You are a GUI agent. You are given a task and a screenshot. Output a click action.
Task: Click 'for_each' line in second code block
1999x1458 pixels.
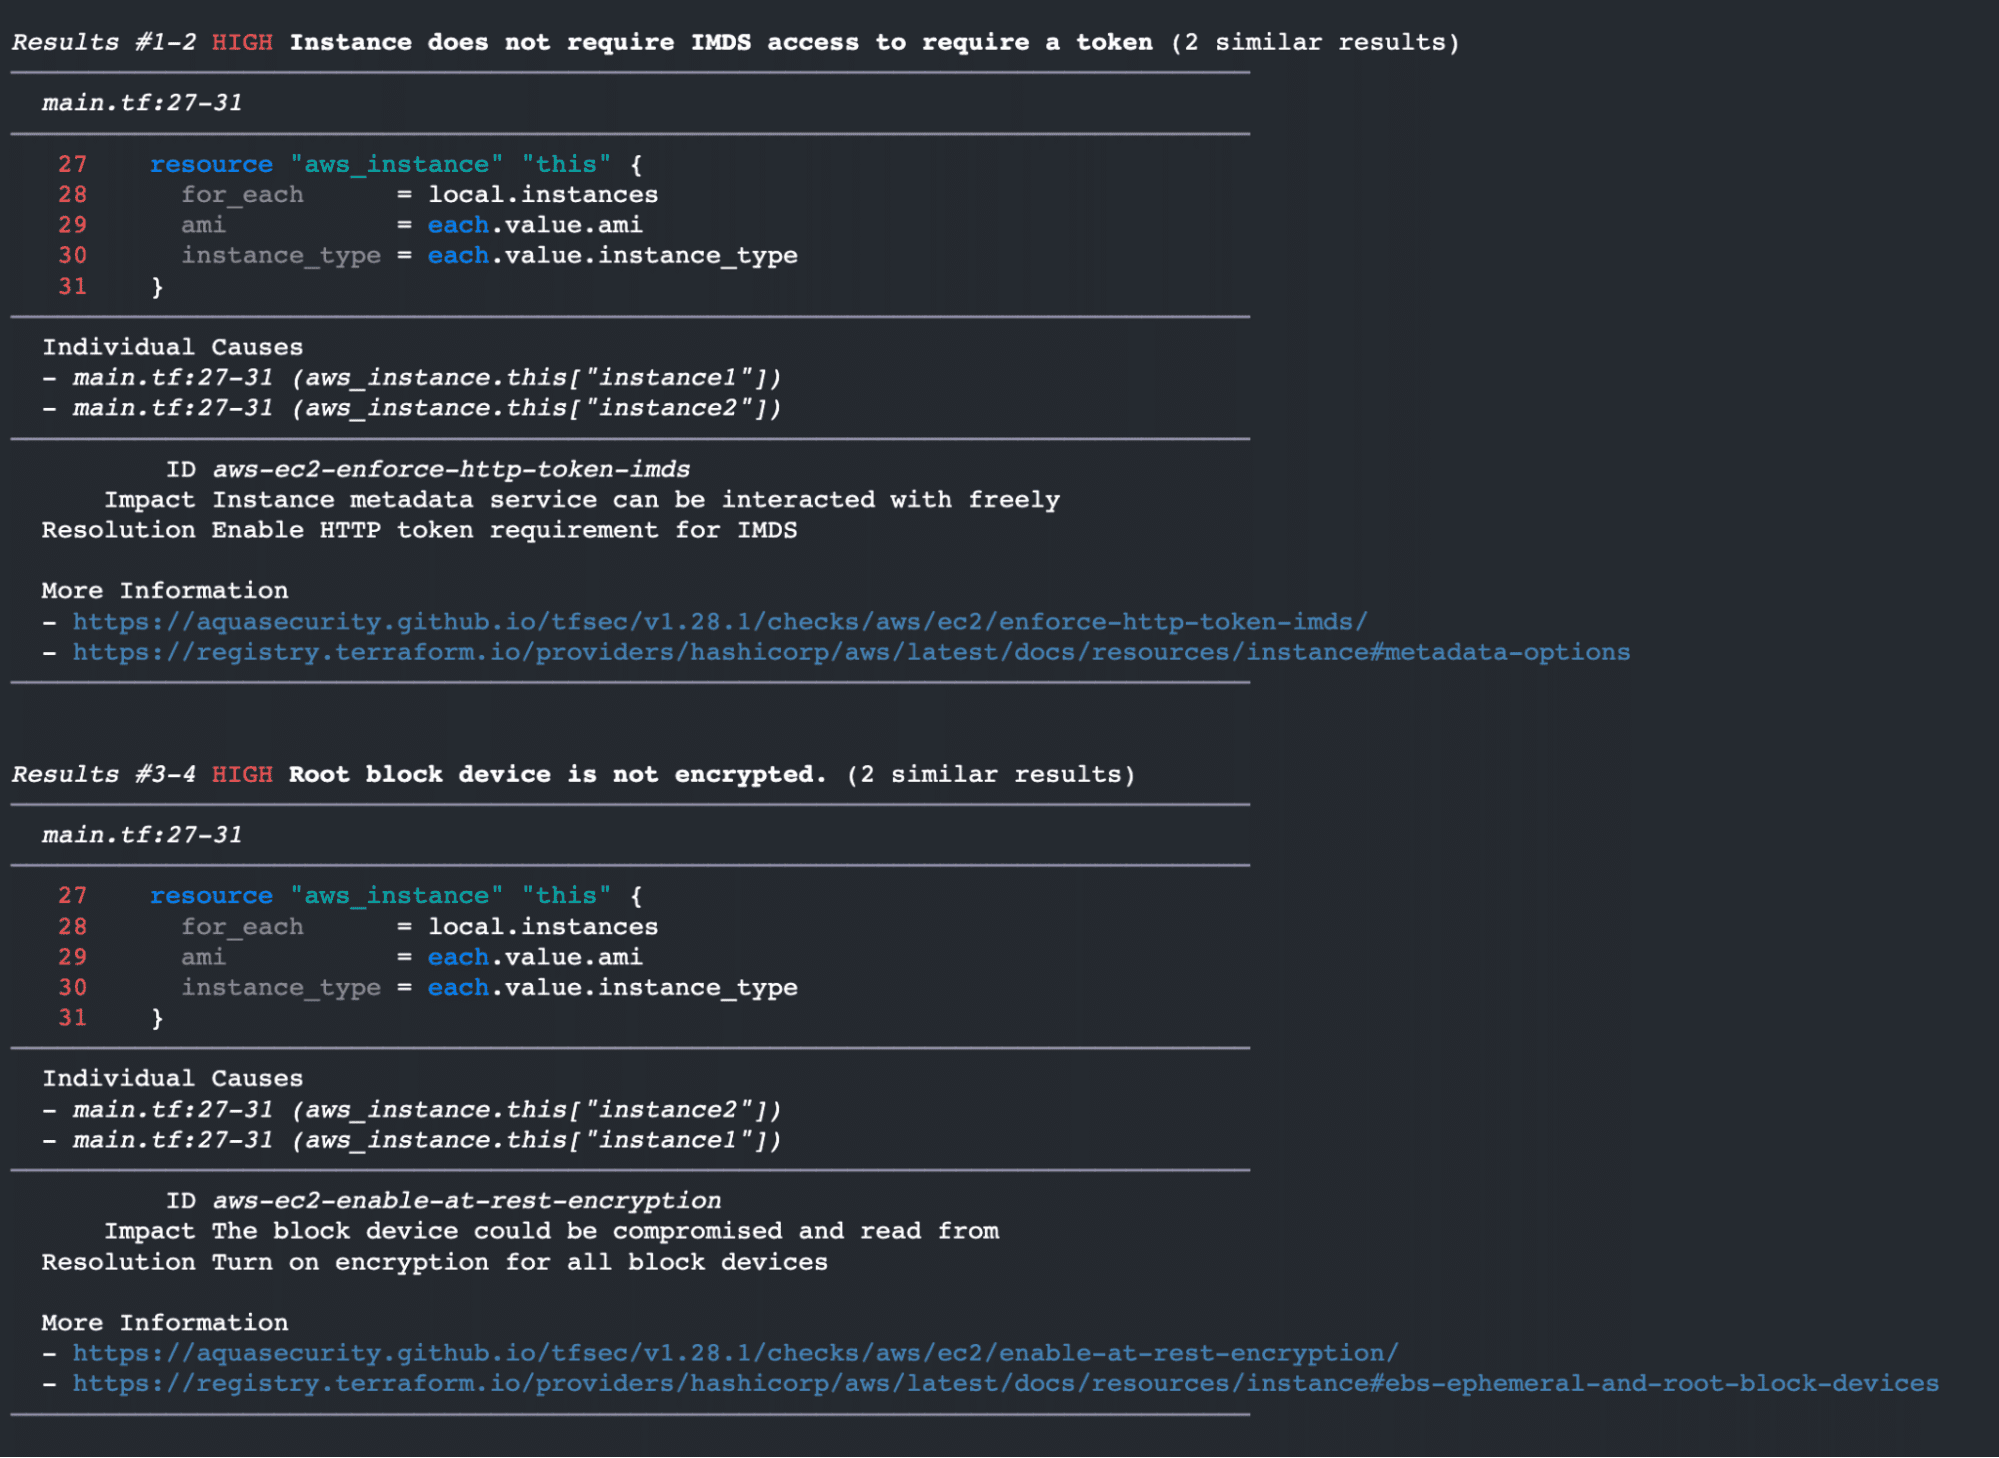point(419,927)
